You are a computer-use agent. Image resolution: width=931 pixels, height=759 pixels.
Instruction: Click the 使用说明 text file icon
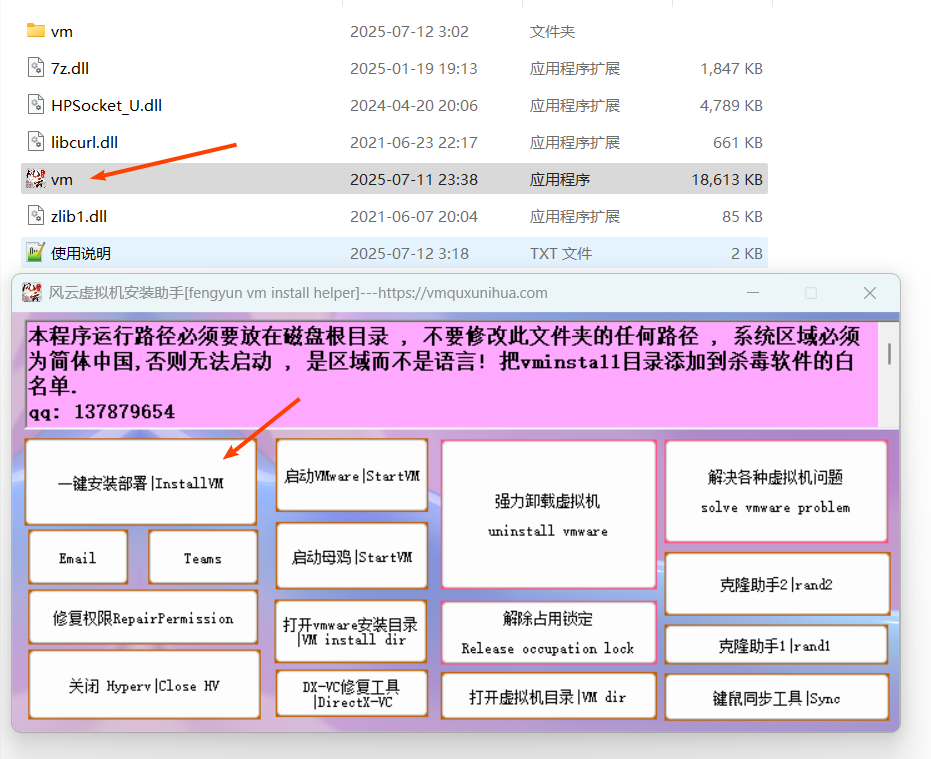35,253
